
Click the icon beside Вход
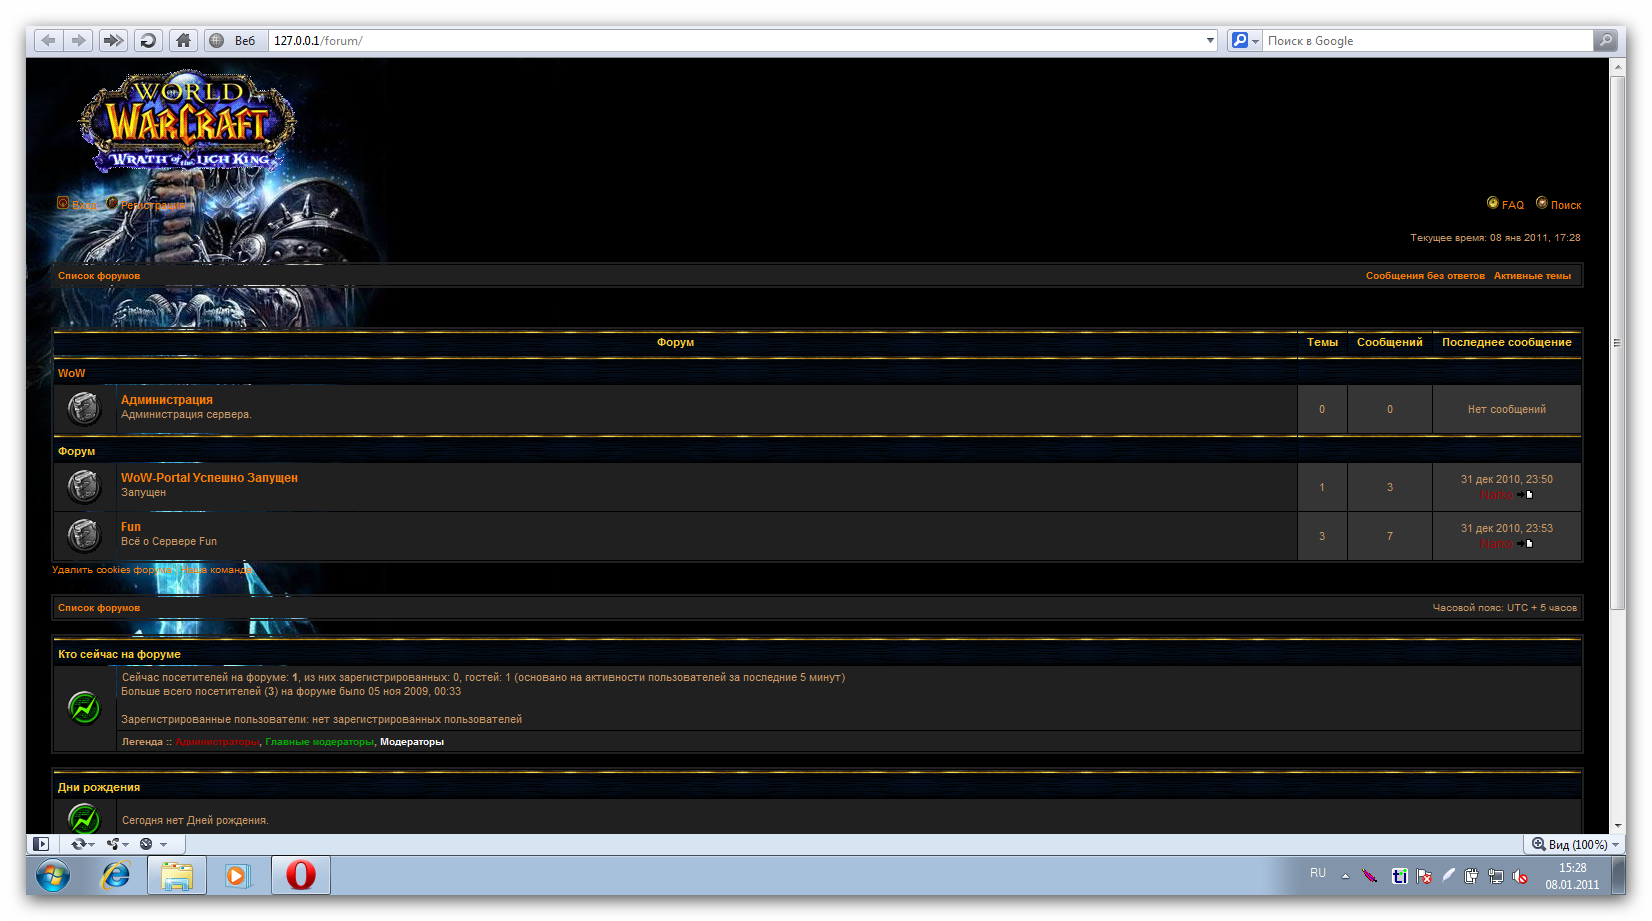(63, 203)
